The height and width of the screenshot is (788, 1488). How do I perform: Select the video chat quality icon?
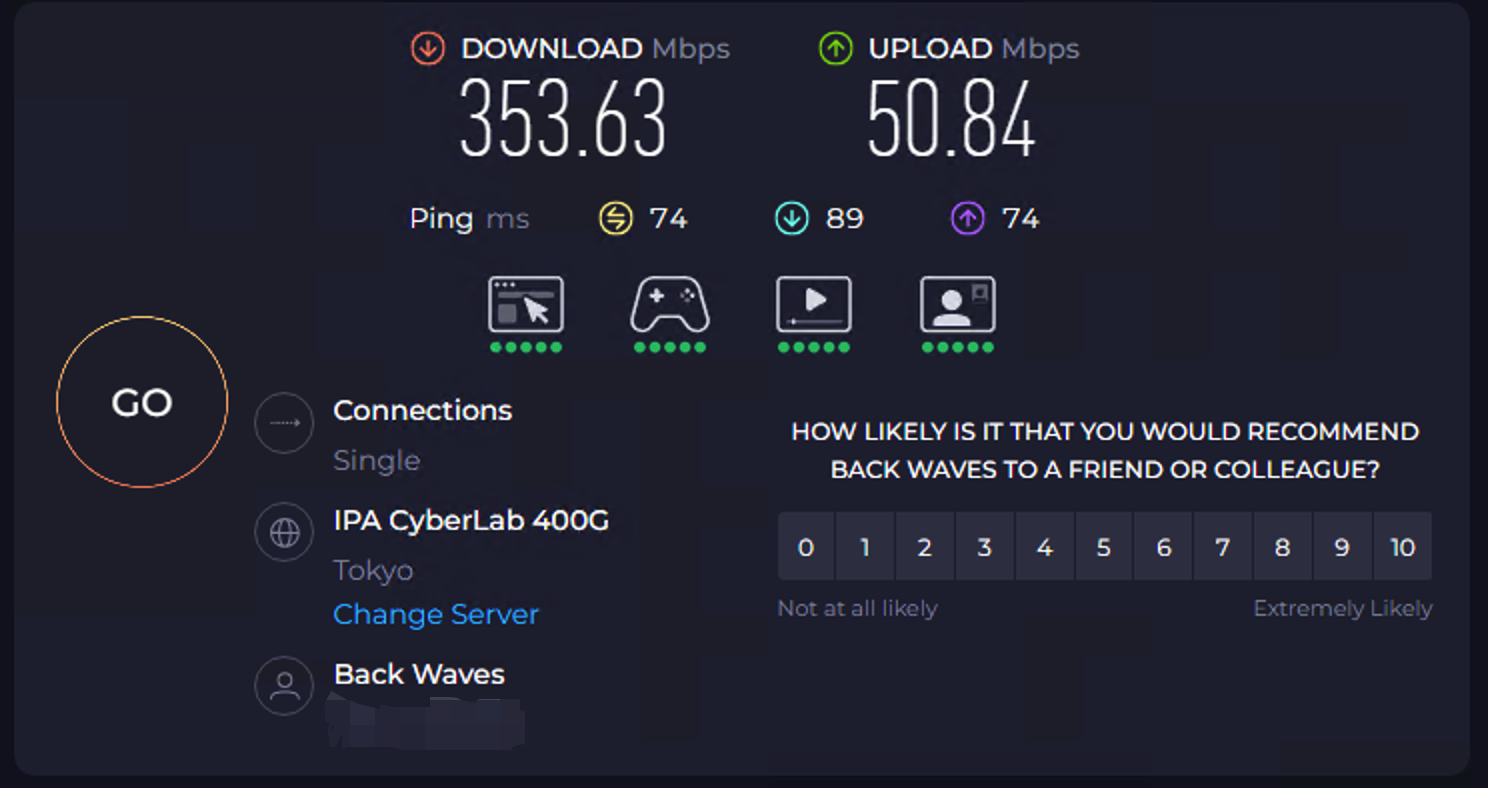point(958,305)
